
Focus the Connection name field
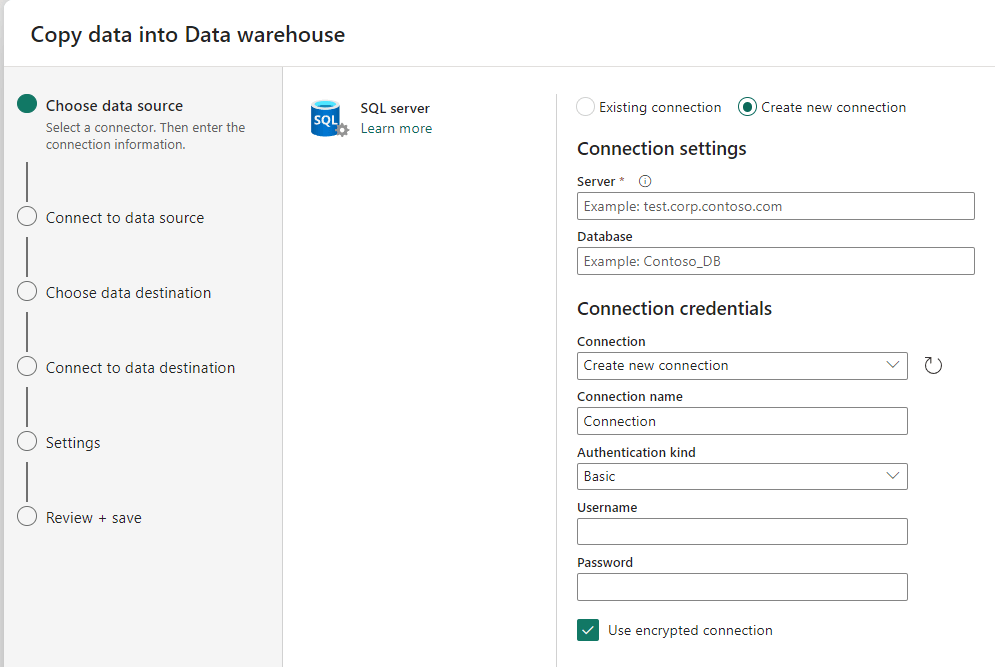click(x=742, y=421)
